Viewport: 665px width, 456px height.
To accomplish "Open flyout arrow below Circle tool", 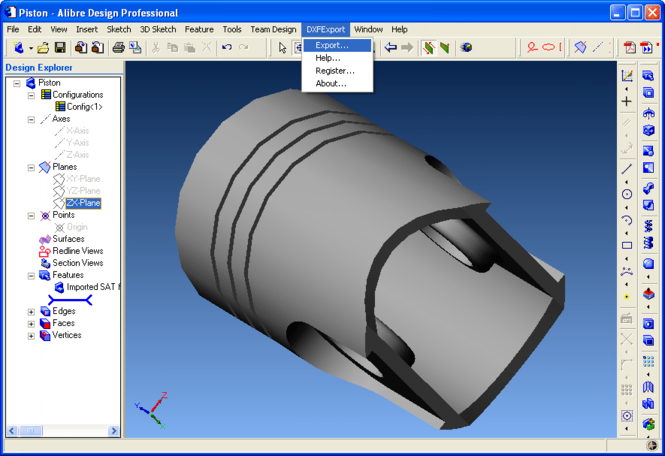I will tap(627, 207).
